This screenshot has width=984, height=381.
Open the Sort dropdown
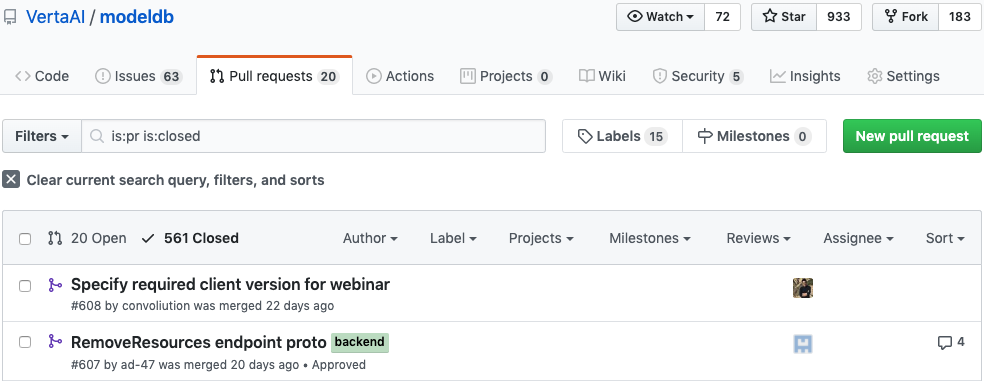(944, 239)
